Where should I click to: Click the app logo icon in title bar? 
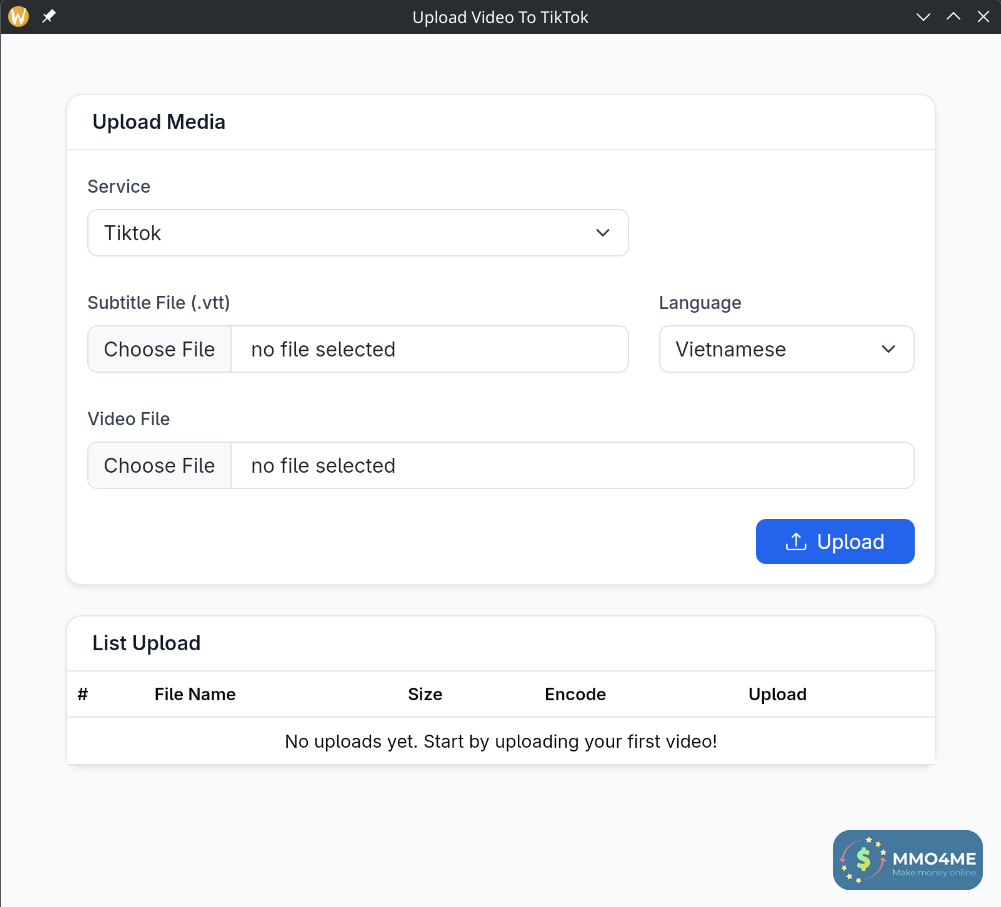(x=18, y=17)
